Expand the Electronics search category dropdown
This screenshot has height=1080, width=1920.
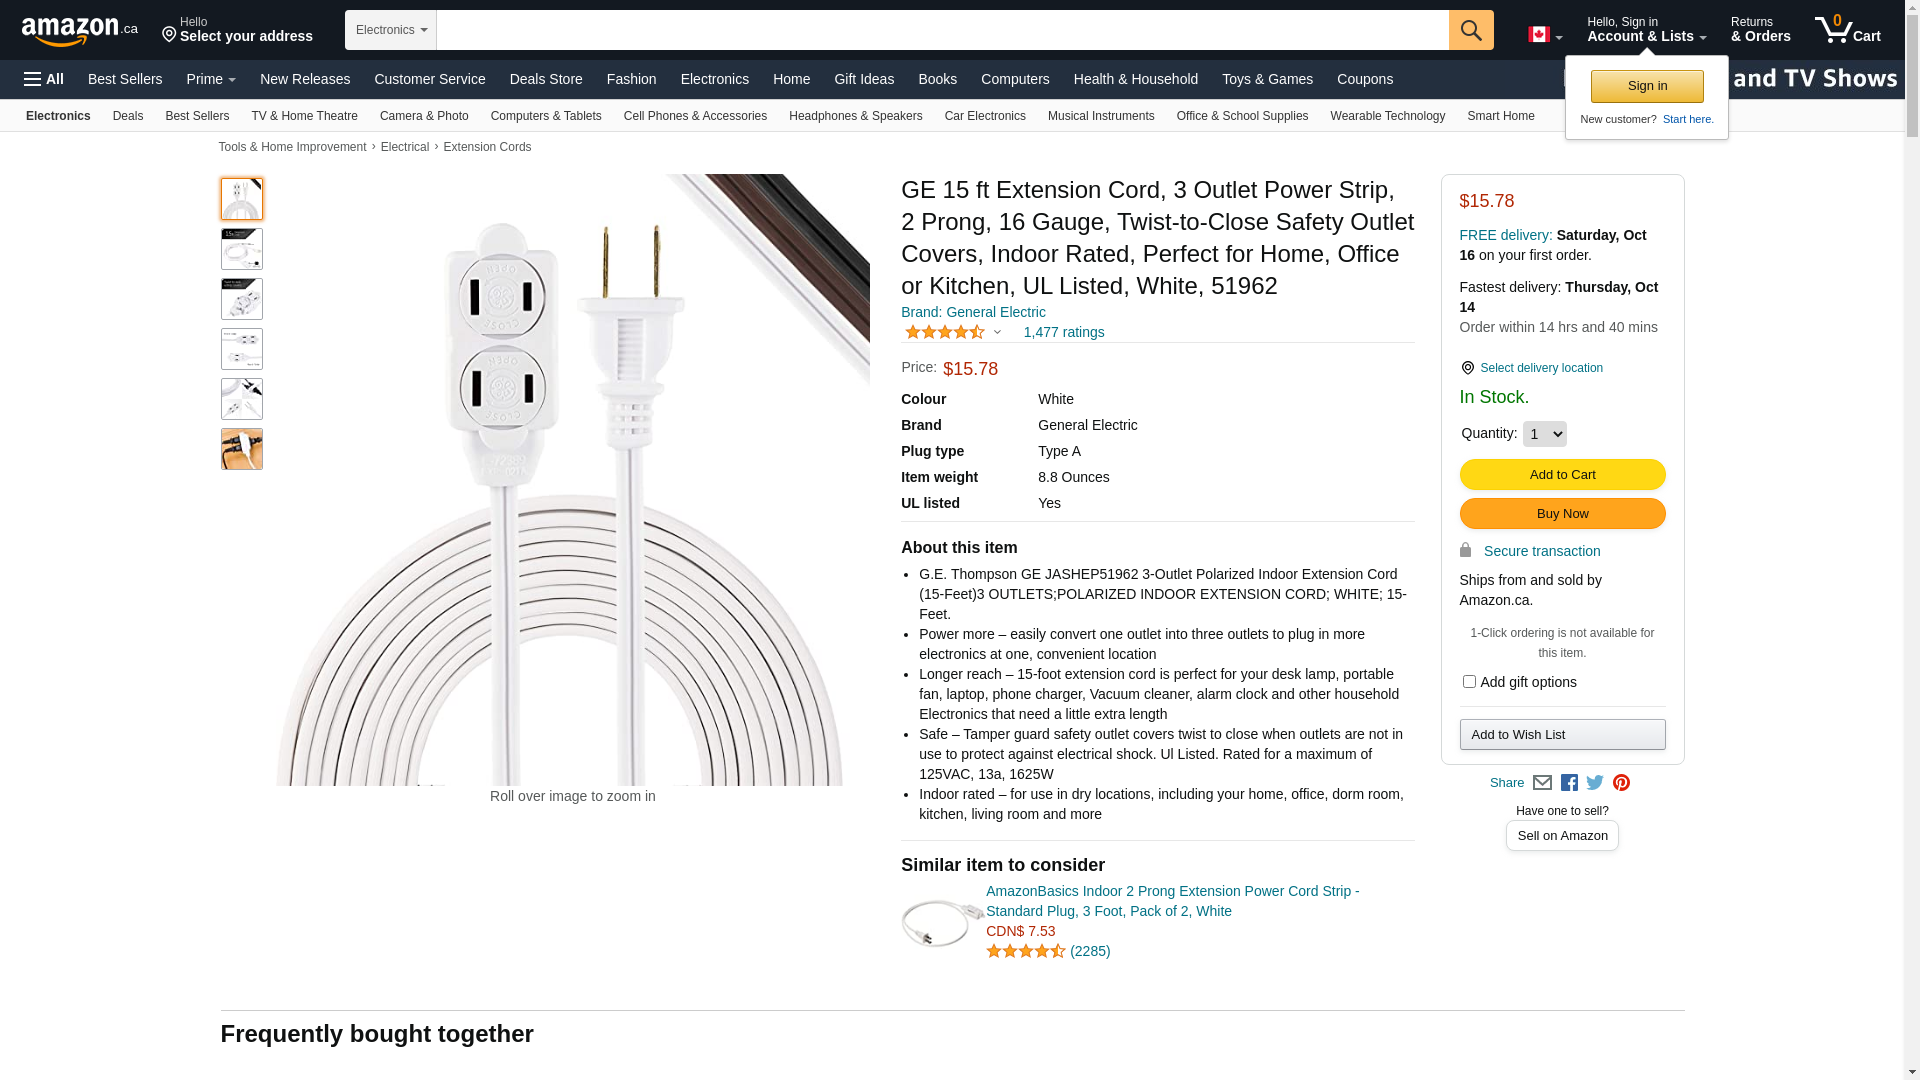coord(391,30)
